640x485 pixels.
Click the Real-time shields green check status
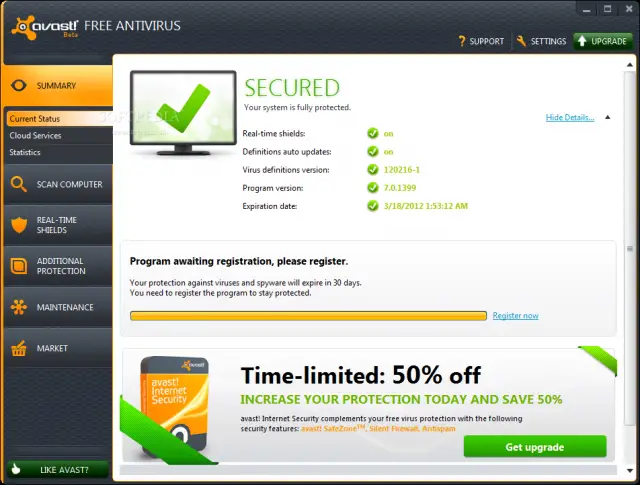tap(373, 133)
